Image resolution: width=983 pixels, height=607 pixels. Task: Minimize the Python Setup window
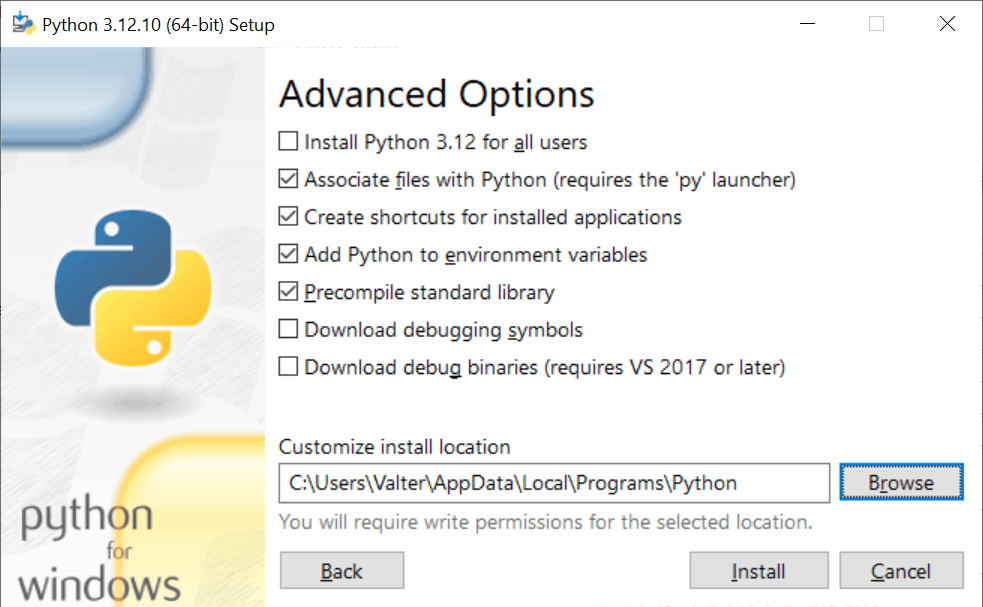coord(807,23)
